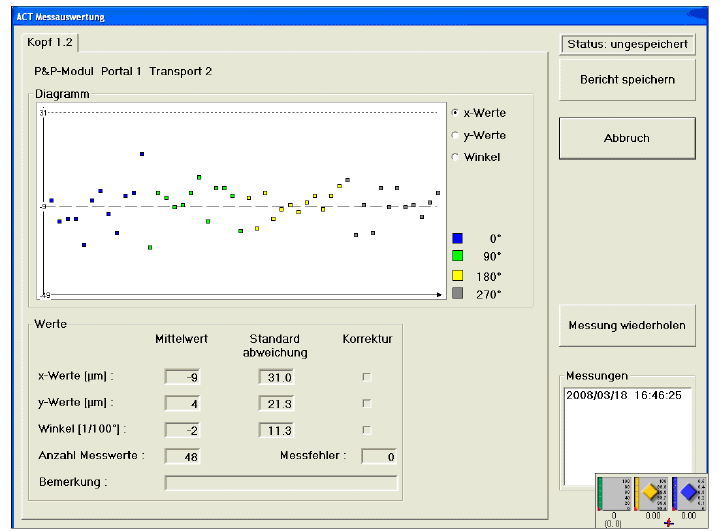Viewport: 721px width, 531px height.
Task: Toggle Korrektur checkbox for y-Werte row
Action: point(366,403)
